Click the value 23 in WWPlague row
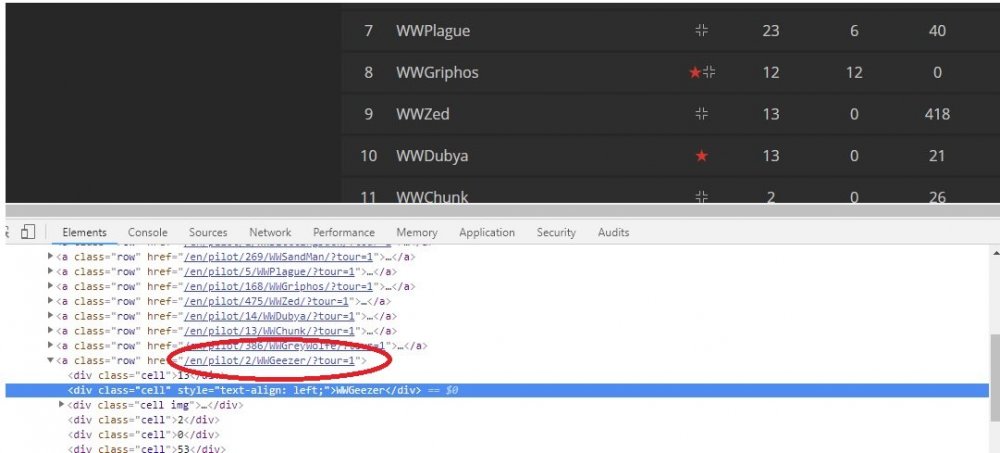 (770, 31)
